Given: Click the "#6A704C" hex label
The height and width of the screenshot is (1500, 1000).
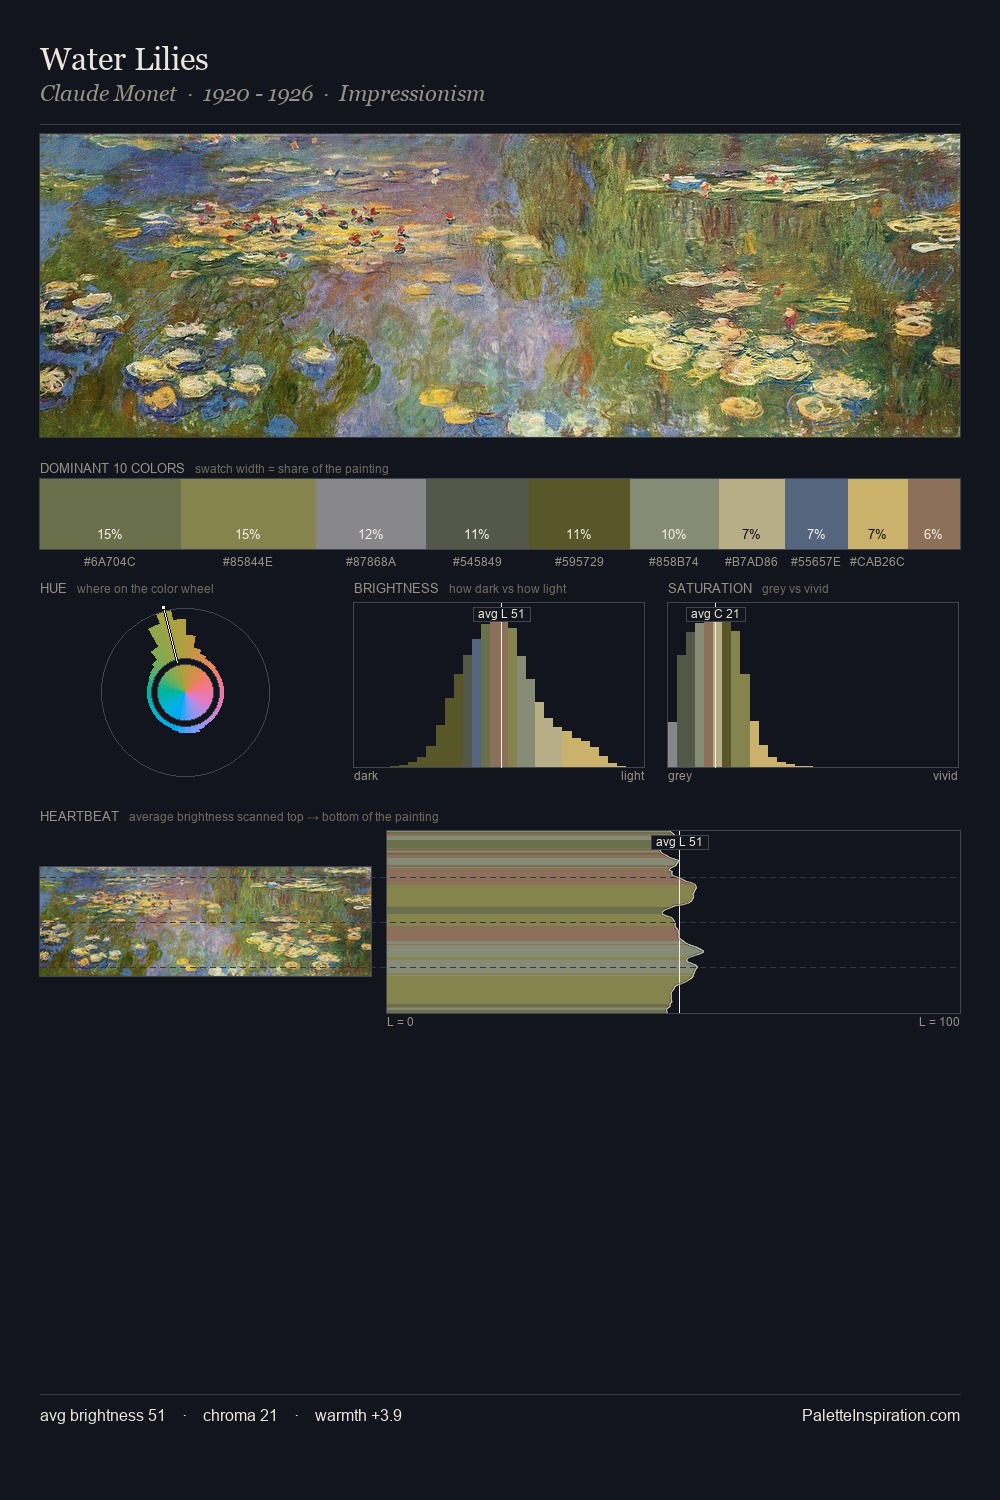Looking at the screenshot, I should point(110,562).
